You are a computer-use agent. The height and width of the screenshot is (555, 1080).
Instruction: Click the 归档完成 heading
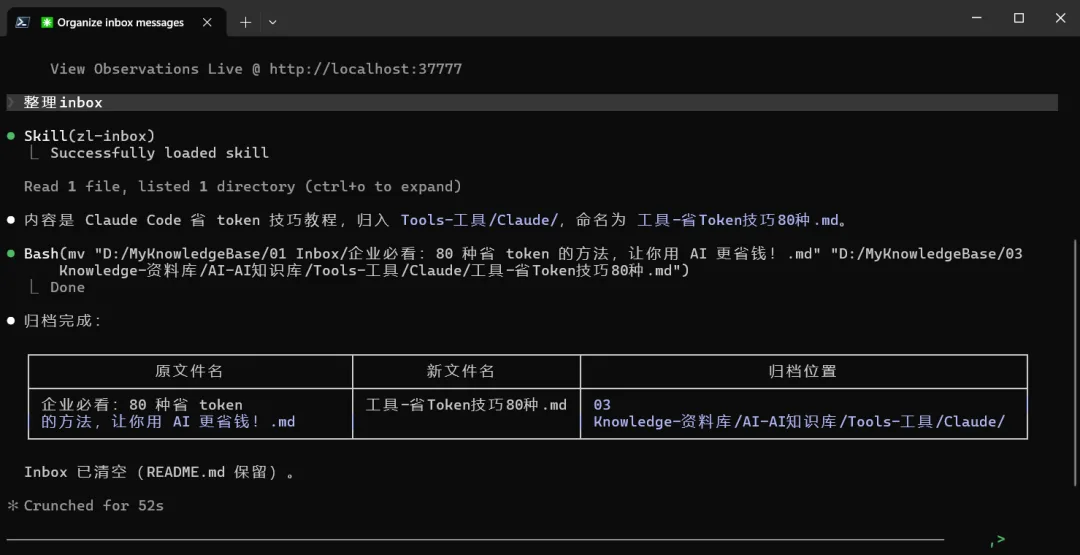[63, 321]
